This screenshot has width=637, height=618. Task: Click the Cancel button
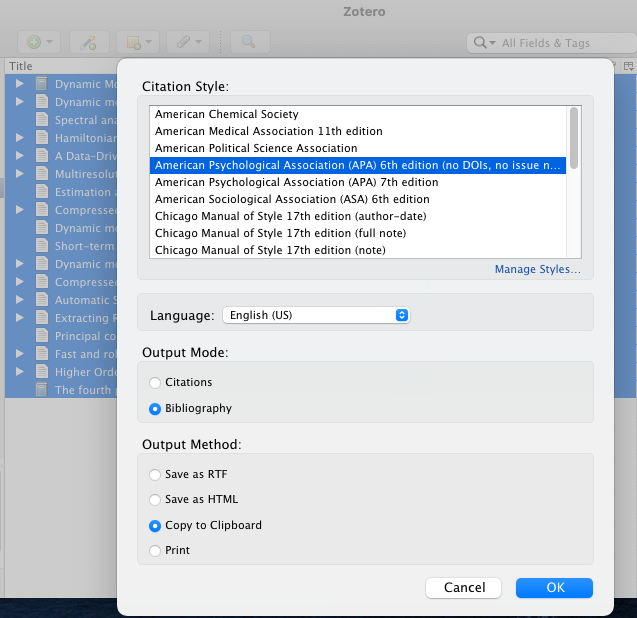[464, 588]
